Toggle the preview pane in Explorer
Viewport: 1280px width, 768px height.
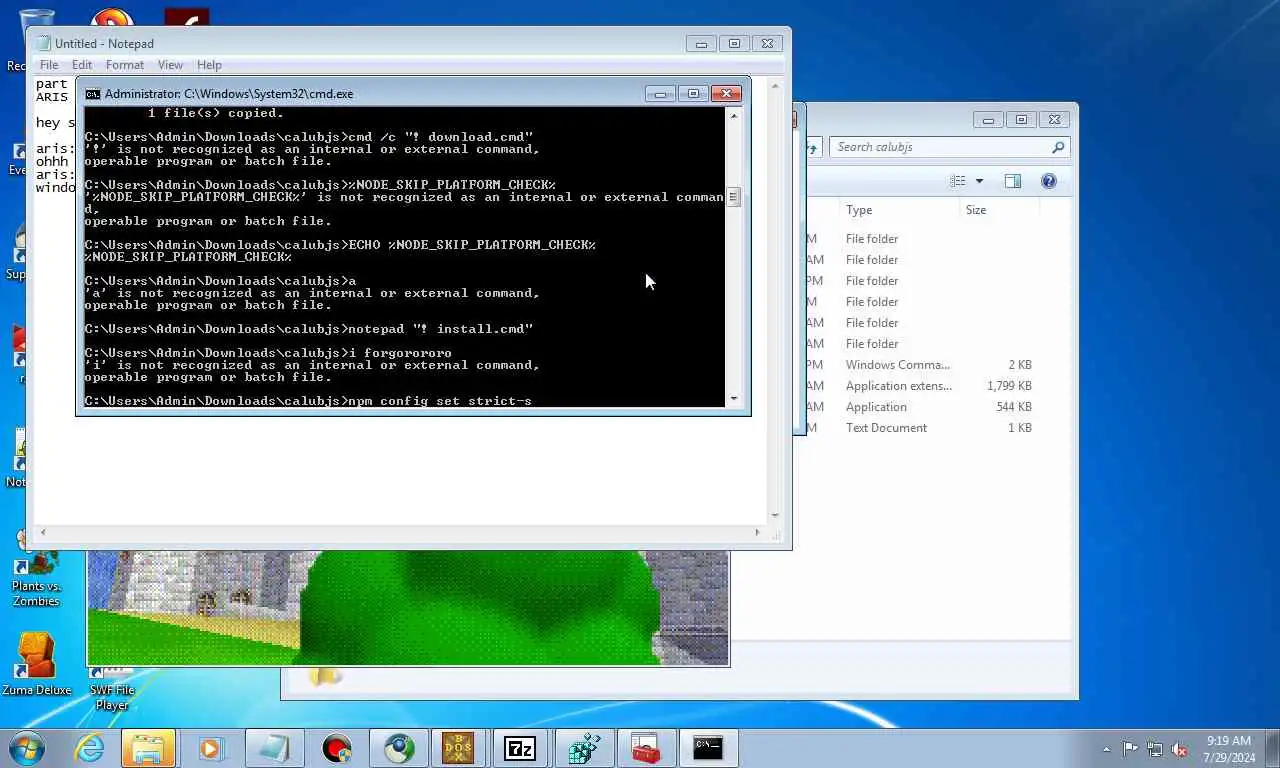pos(1012,181)
